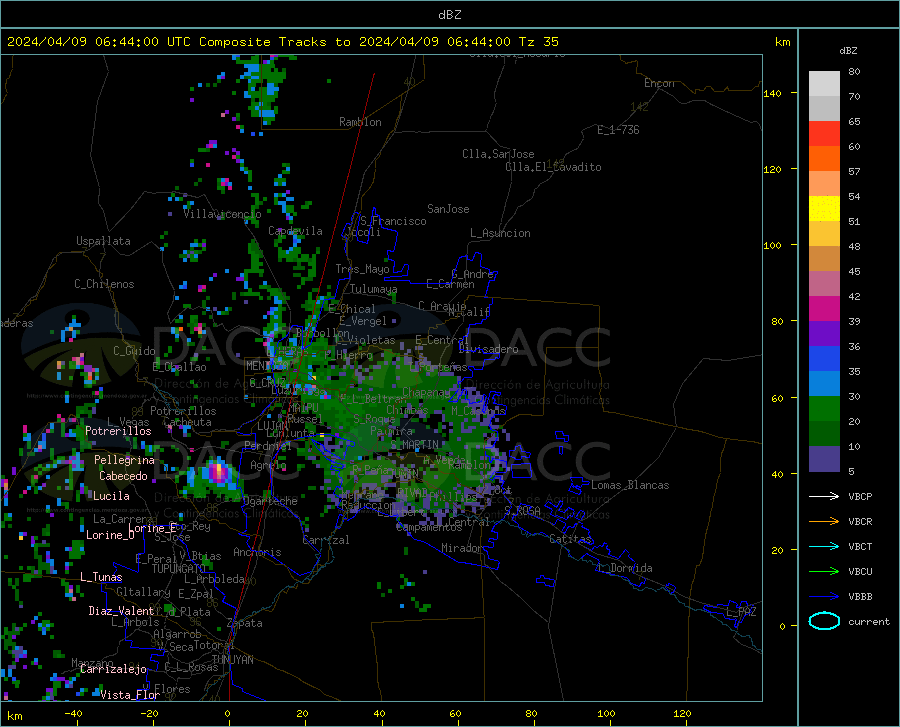Click the 'Capdevila' map label
Image resolution: width=900 pixels, height=727 pixels.
296,231
